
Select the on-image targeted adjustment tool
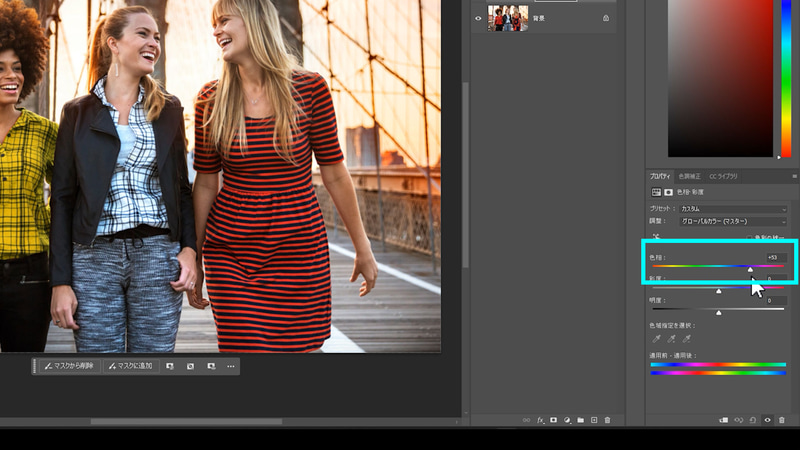coord(656,237)
